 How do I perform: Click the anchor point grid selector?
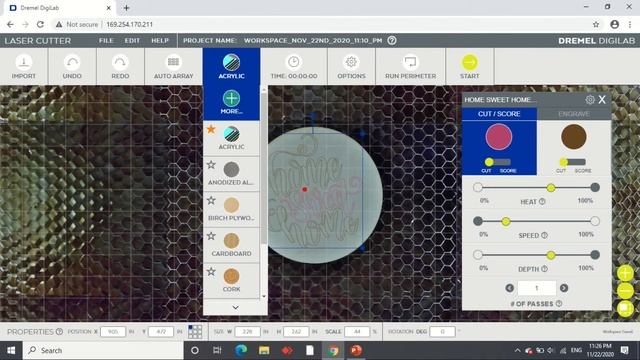195,331
